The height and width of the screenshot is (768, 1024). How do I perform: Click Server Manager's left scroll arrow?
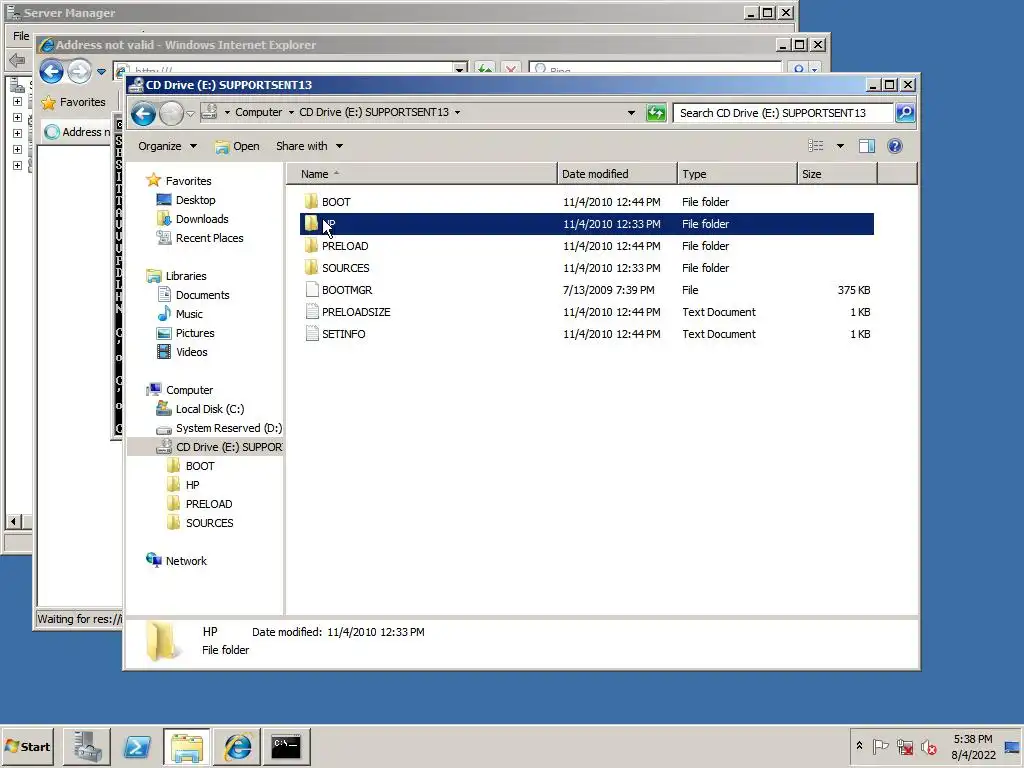(13, 521)
